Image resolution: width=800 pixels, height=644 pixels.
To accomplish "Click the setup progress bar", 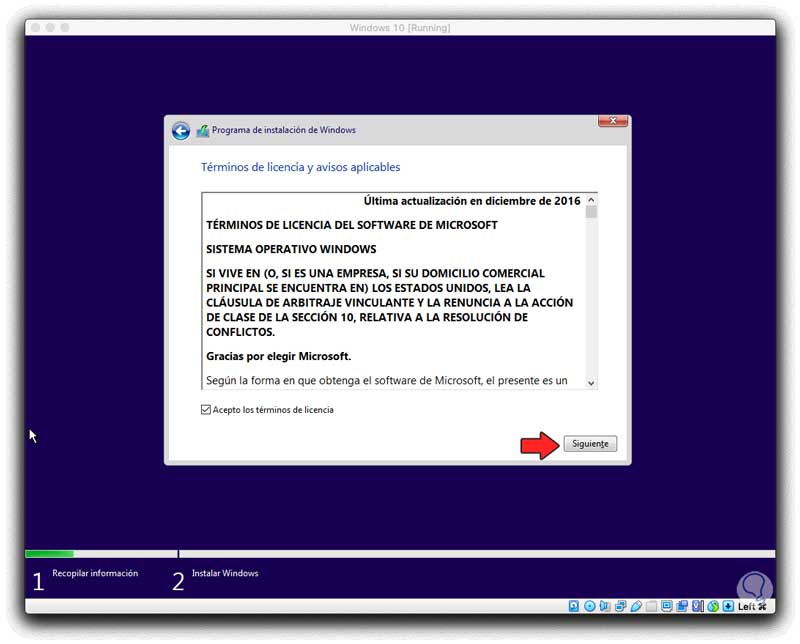I will [400, 554].
